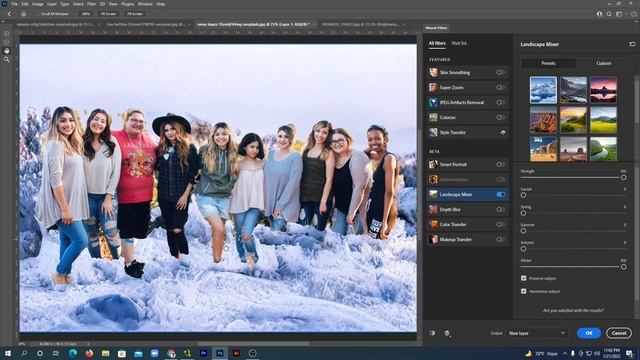This screenshot has width=640, height=360.
Task: Open the Filter menu
Action: point(91,4)
